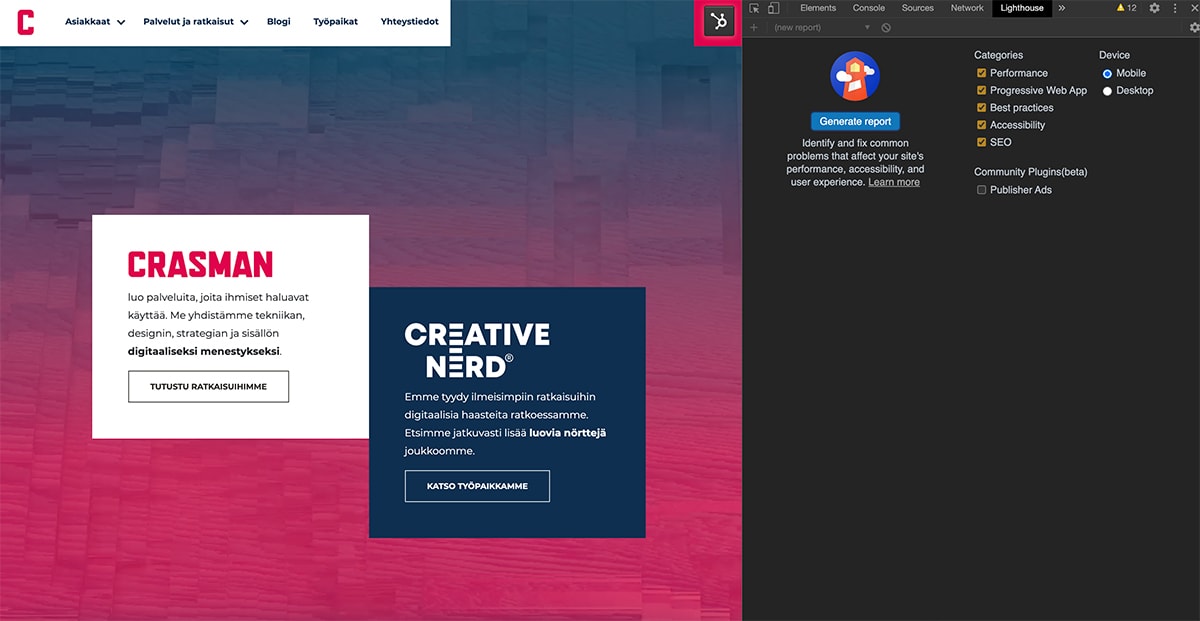The width and height of the screenshot is (1200, 621).
Task: Click the bold text 'luovia nörttejä'
Action: point(568,433)
